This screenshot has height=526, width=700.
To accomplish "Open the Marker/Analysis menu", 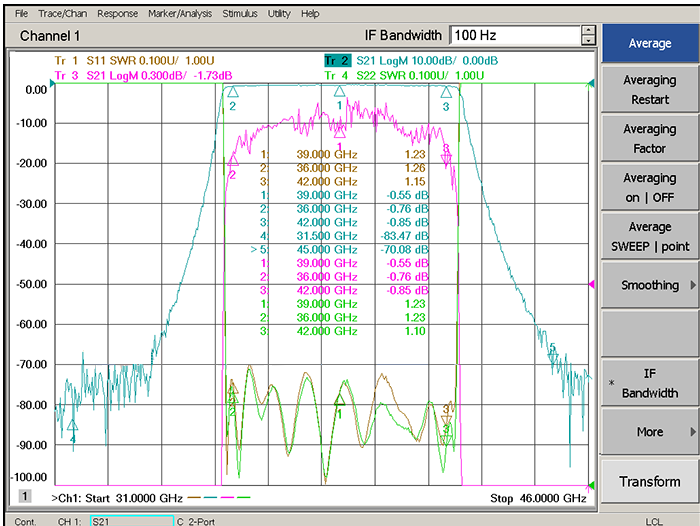I will [180, 13].
